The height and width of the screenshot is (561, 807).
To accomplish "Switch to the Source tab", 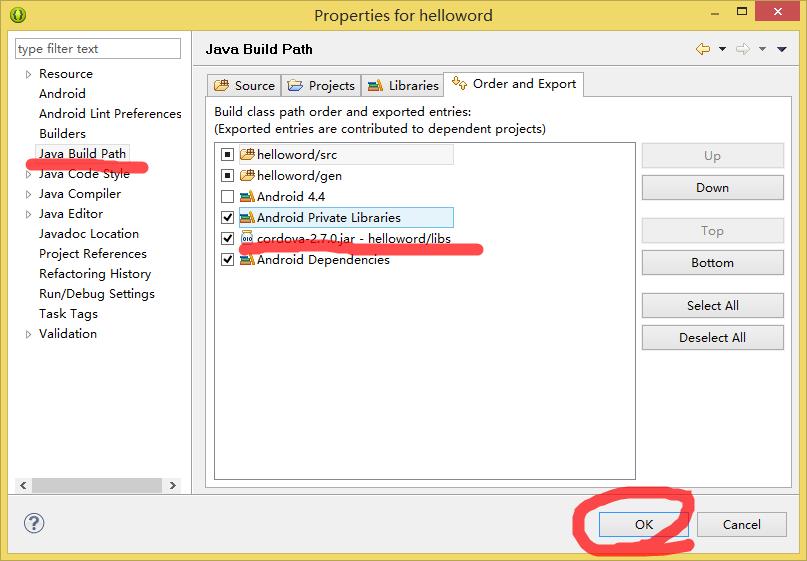I will (244, 85).
